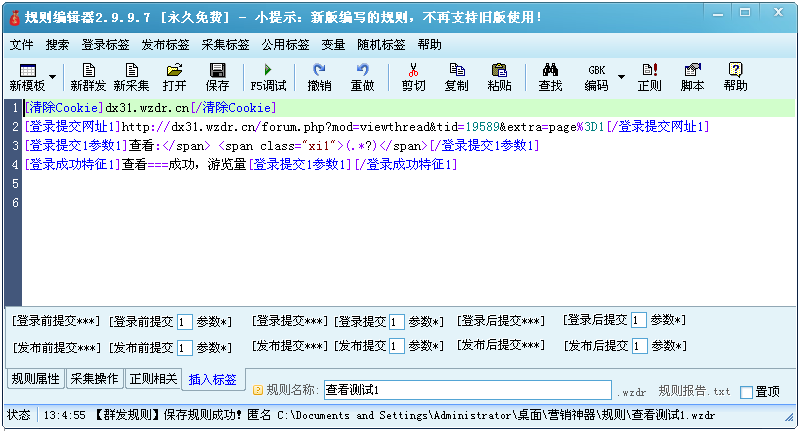
Task: Start F5调试 debugging
Action: [x=267, y=76]
